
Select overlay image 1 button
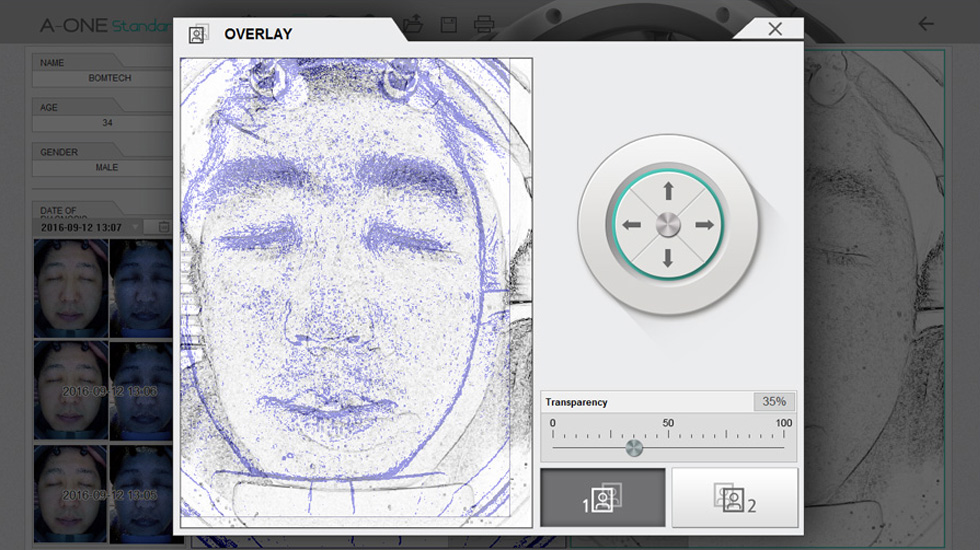[602, 498]
